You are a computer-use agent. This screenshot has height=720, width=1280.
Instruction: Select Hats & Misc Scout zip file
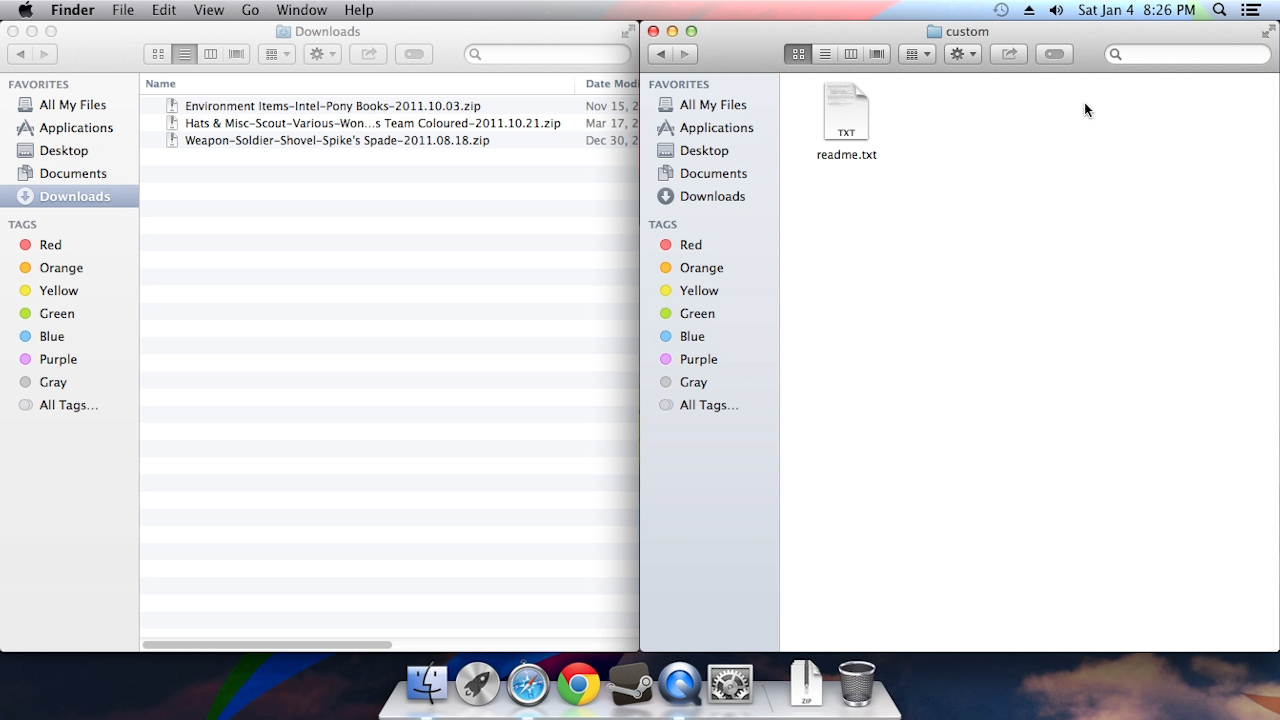(372, 123)
